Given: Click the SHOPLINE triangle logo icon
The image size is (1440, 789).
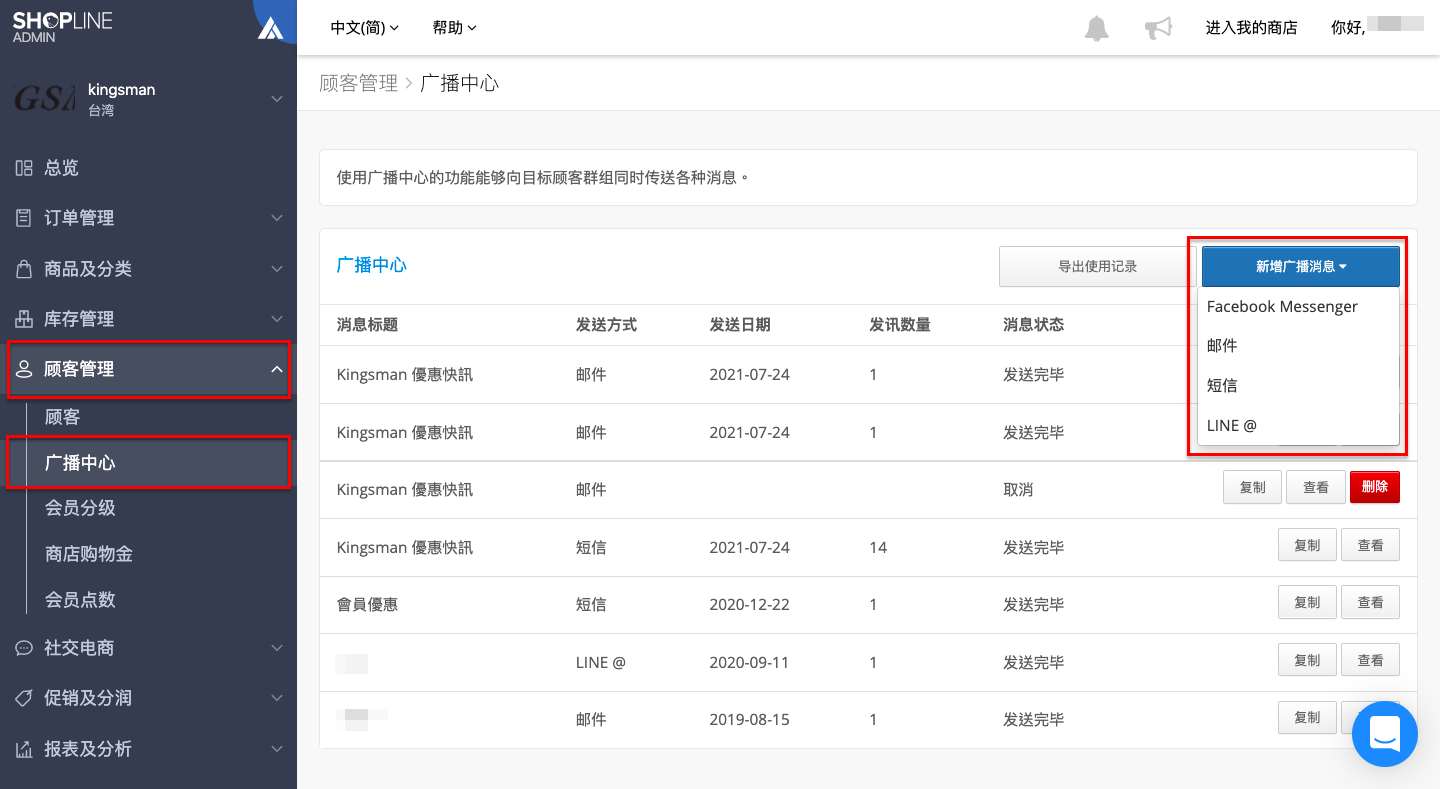Looking at the screenshot, I should 270,27.
